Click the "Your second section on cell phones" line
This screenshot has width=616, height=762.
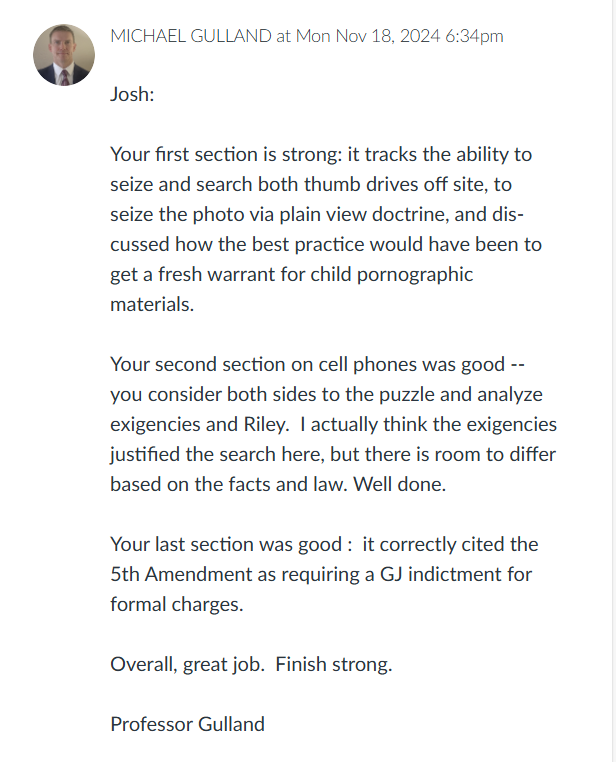317,364
